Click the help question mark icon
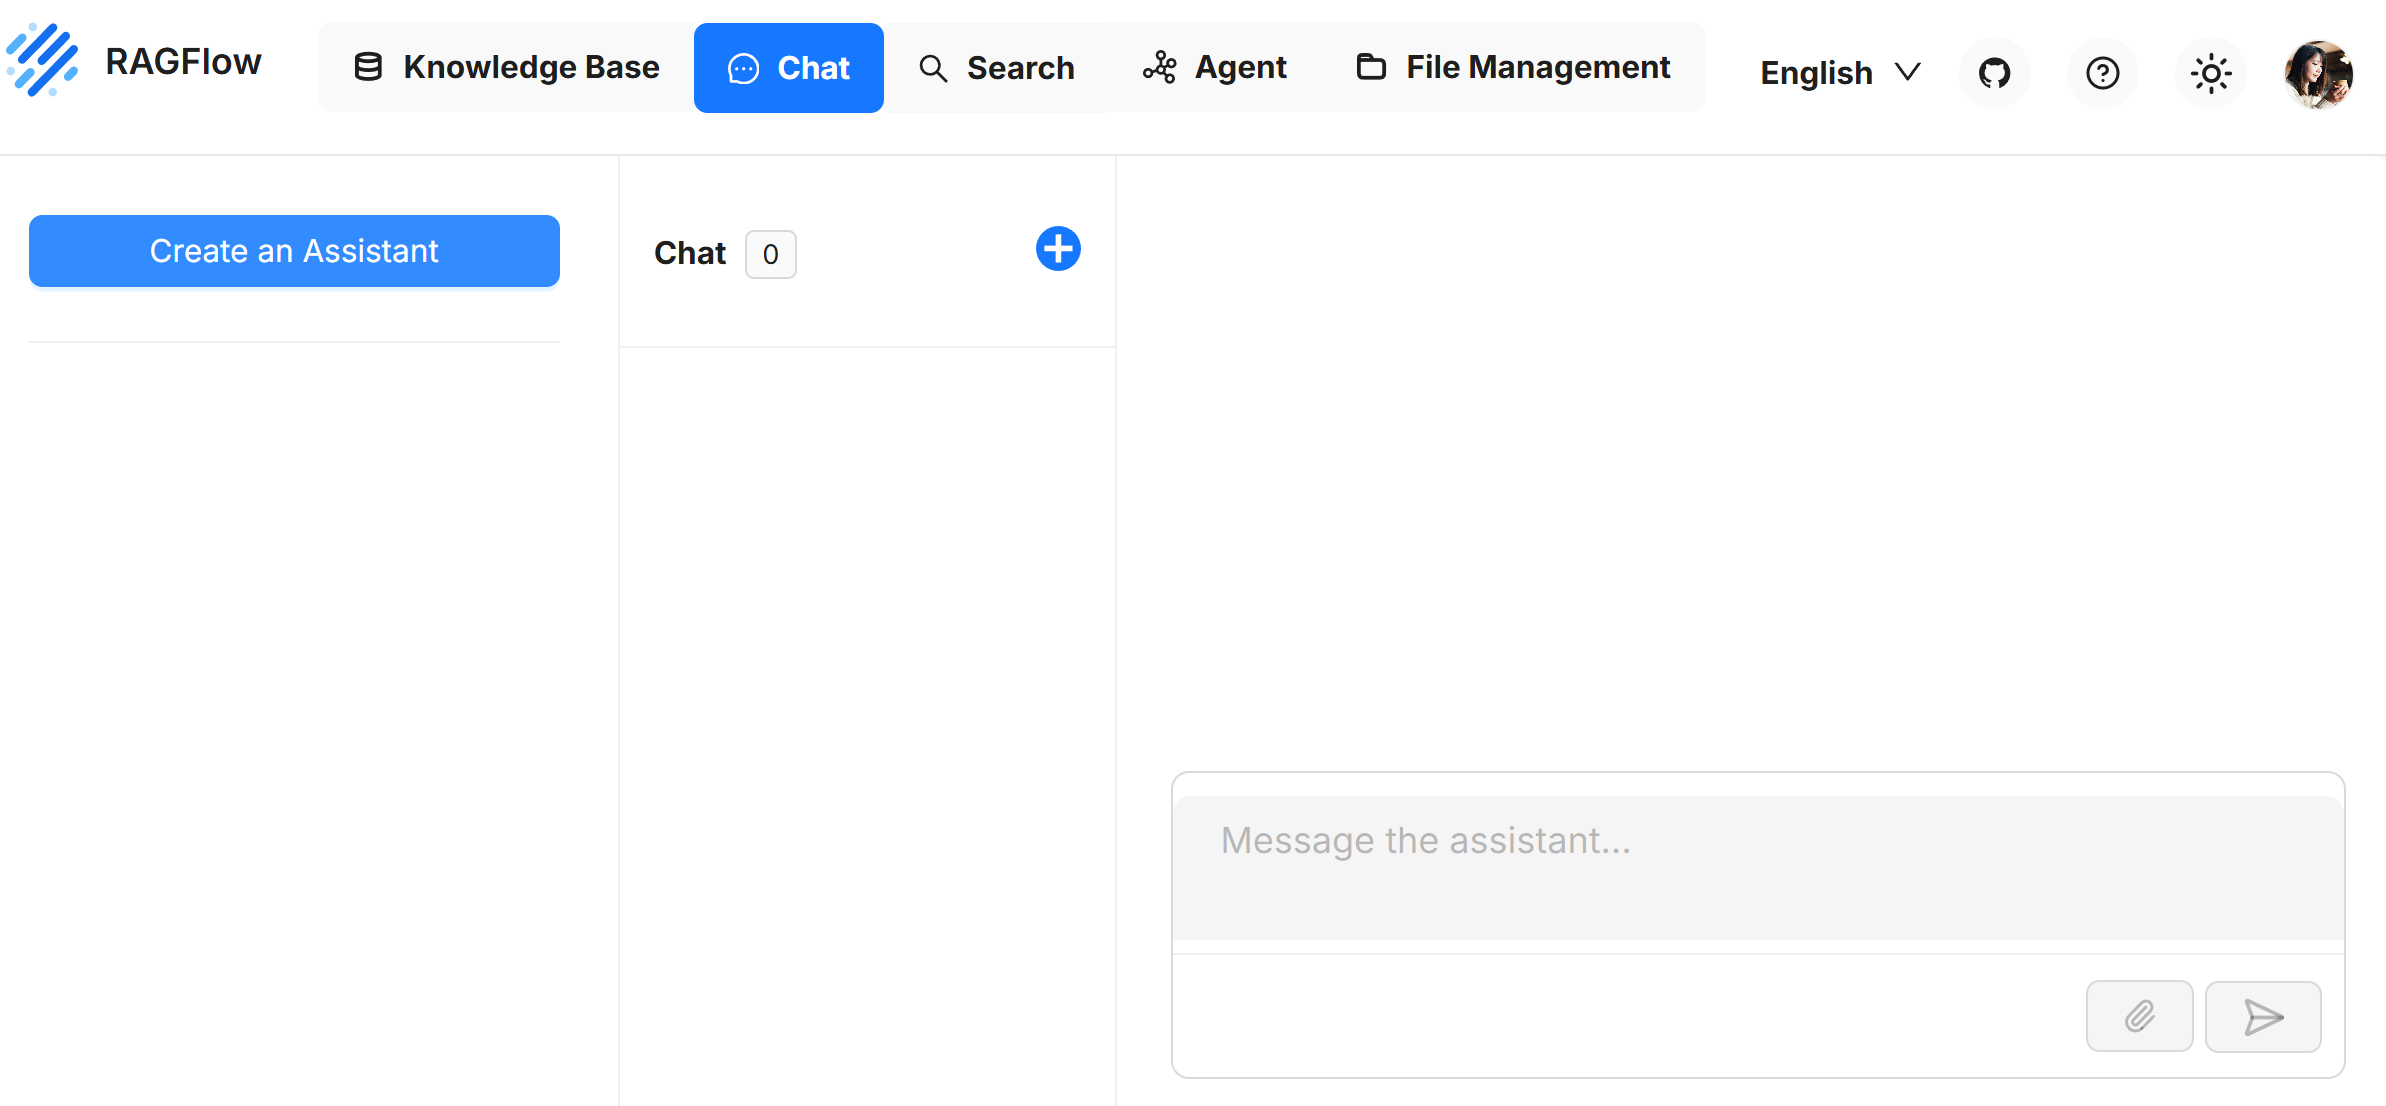Image resolution: width=2386 pixels, height=1106 pixels. (x=2102, y=73)
